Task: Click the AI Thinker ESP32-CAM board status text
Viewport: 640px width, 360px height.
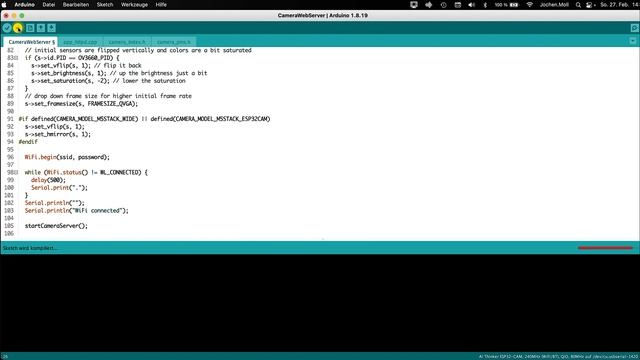Action: 558,357
